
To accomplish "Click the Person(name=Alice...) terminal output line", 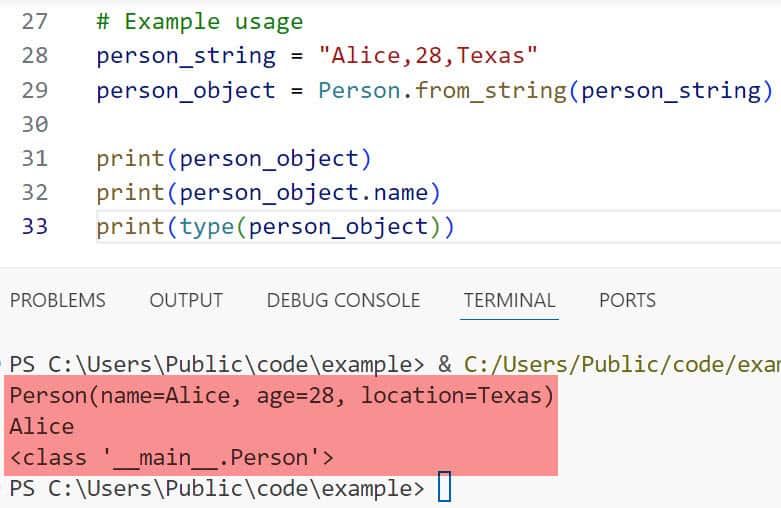I will pos(281,396).
